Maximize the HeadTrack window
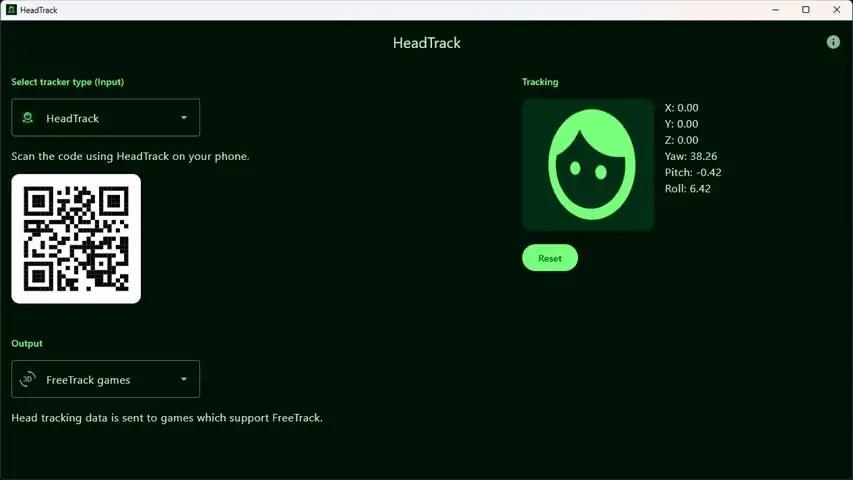The width and height of the screenshot is (853, 480). click(x=806, y=10)
